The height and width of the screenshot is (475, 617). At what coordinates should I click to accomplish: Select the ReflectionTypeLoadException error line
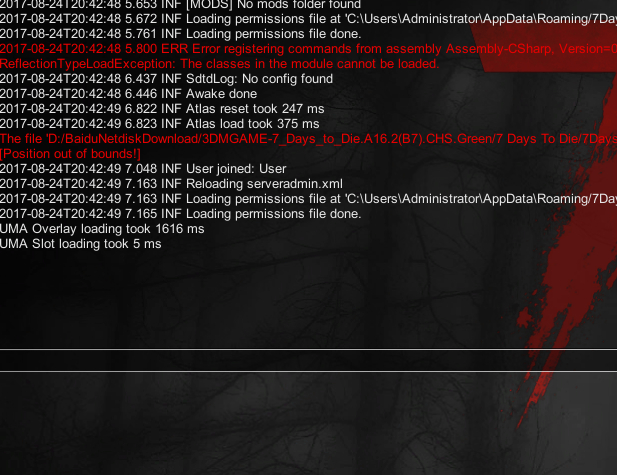[x=219, y=64]
